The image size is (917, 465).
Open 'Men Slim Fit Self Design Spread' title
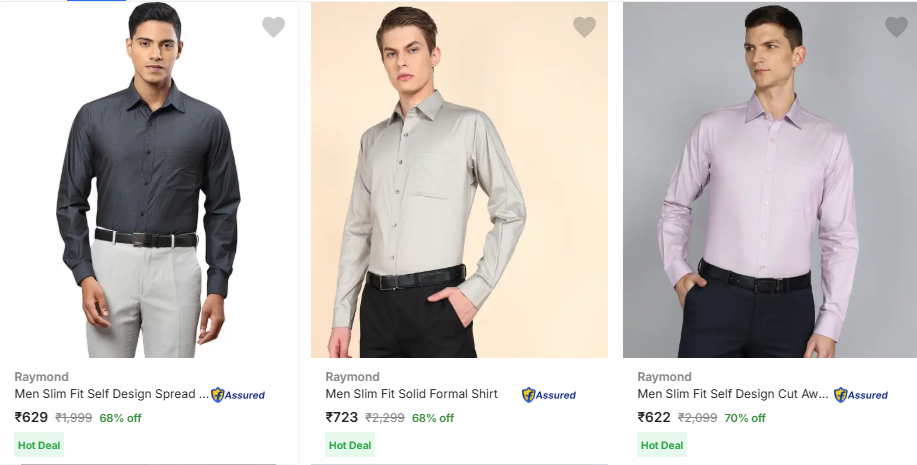pyautogui.click(x=111, y=394)
